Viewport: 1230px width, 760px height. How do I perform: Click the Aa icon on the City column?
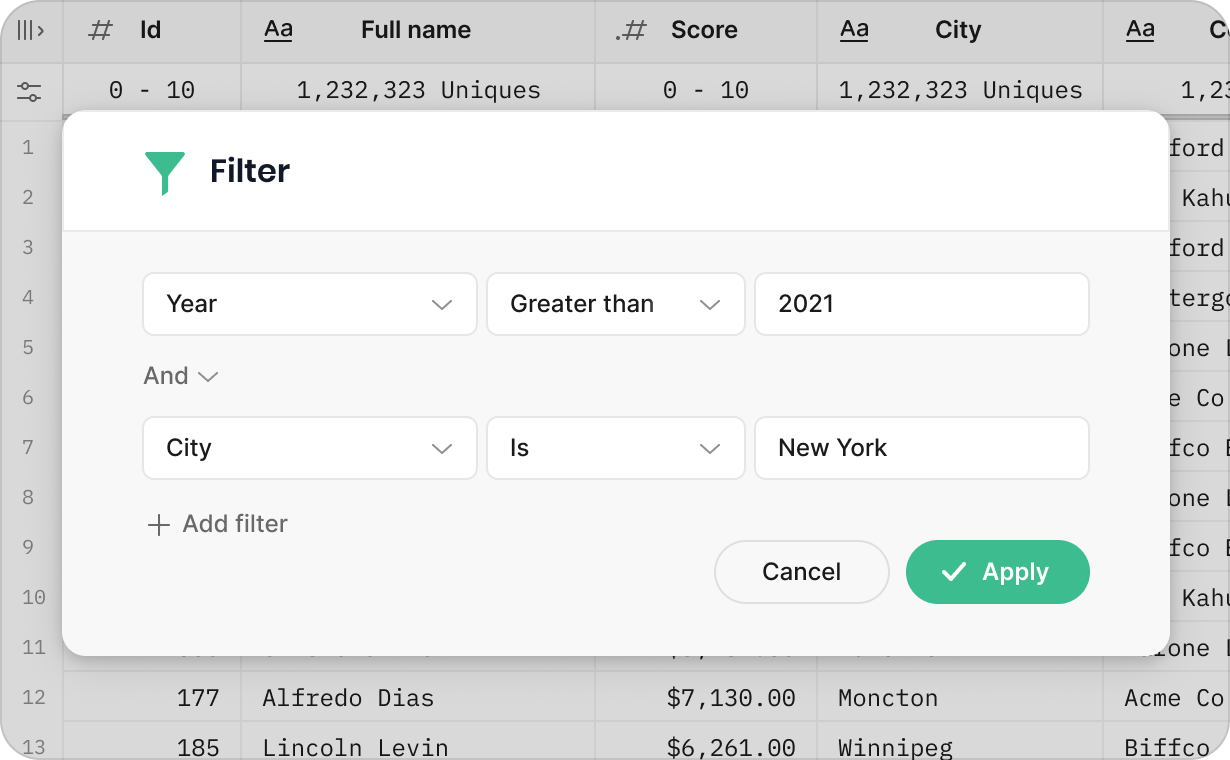[x=853, y=30]
